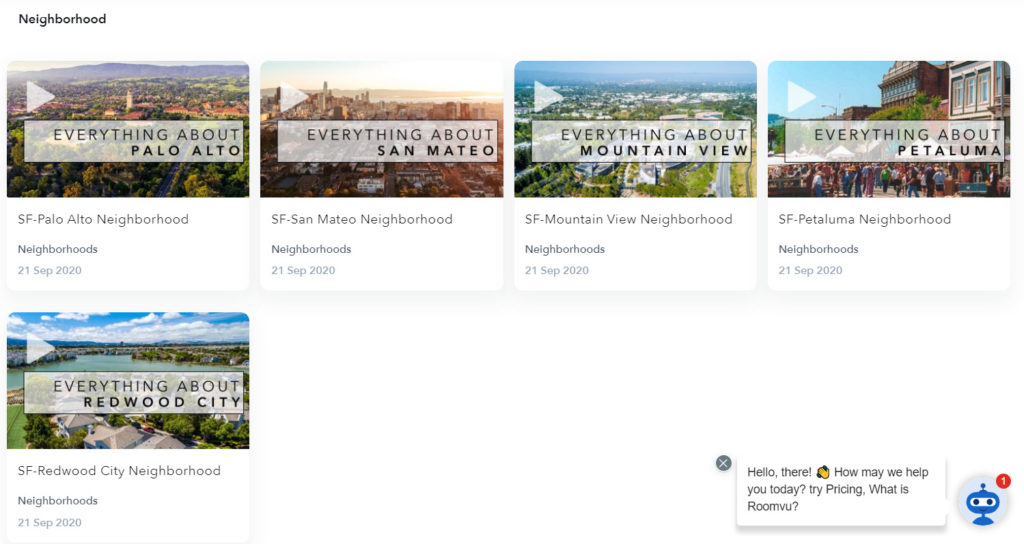Click the Neighborhood section heading
Screen dimensions: 1024x544
62,19
